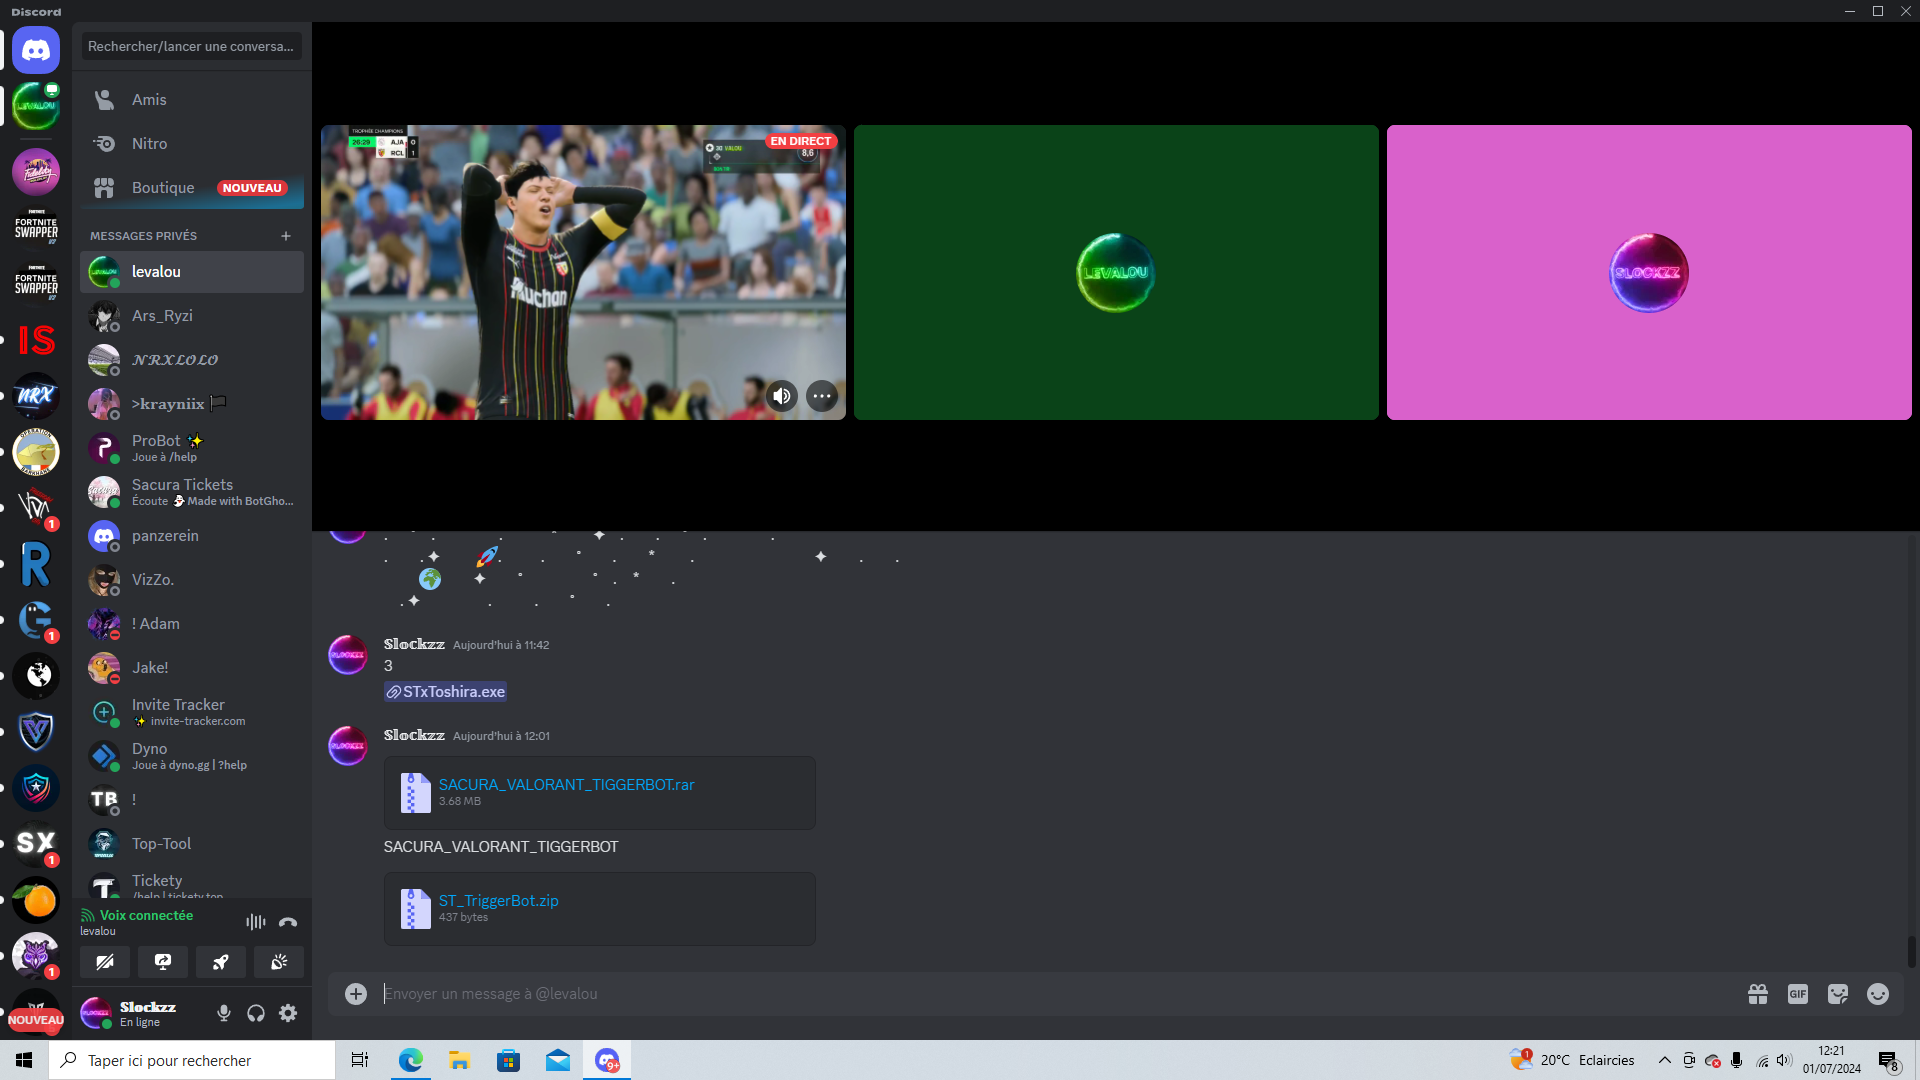1920x1080 pixels.
Task: Open the ! Adam conversation
Action: click(192, 624)
